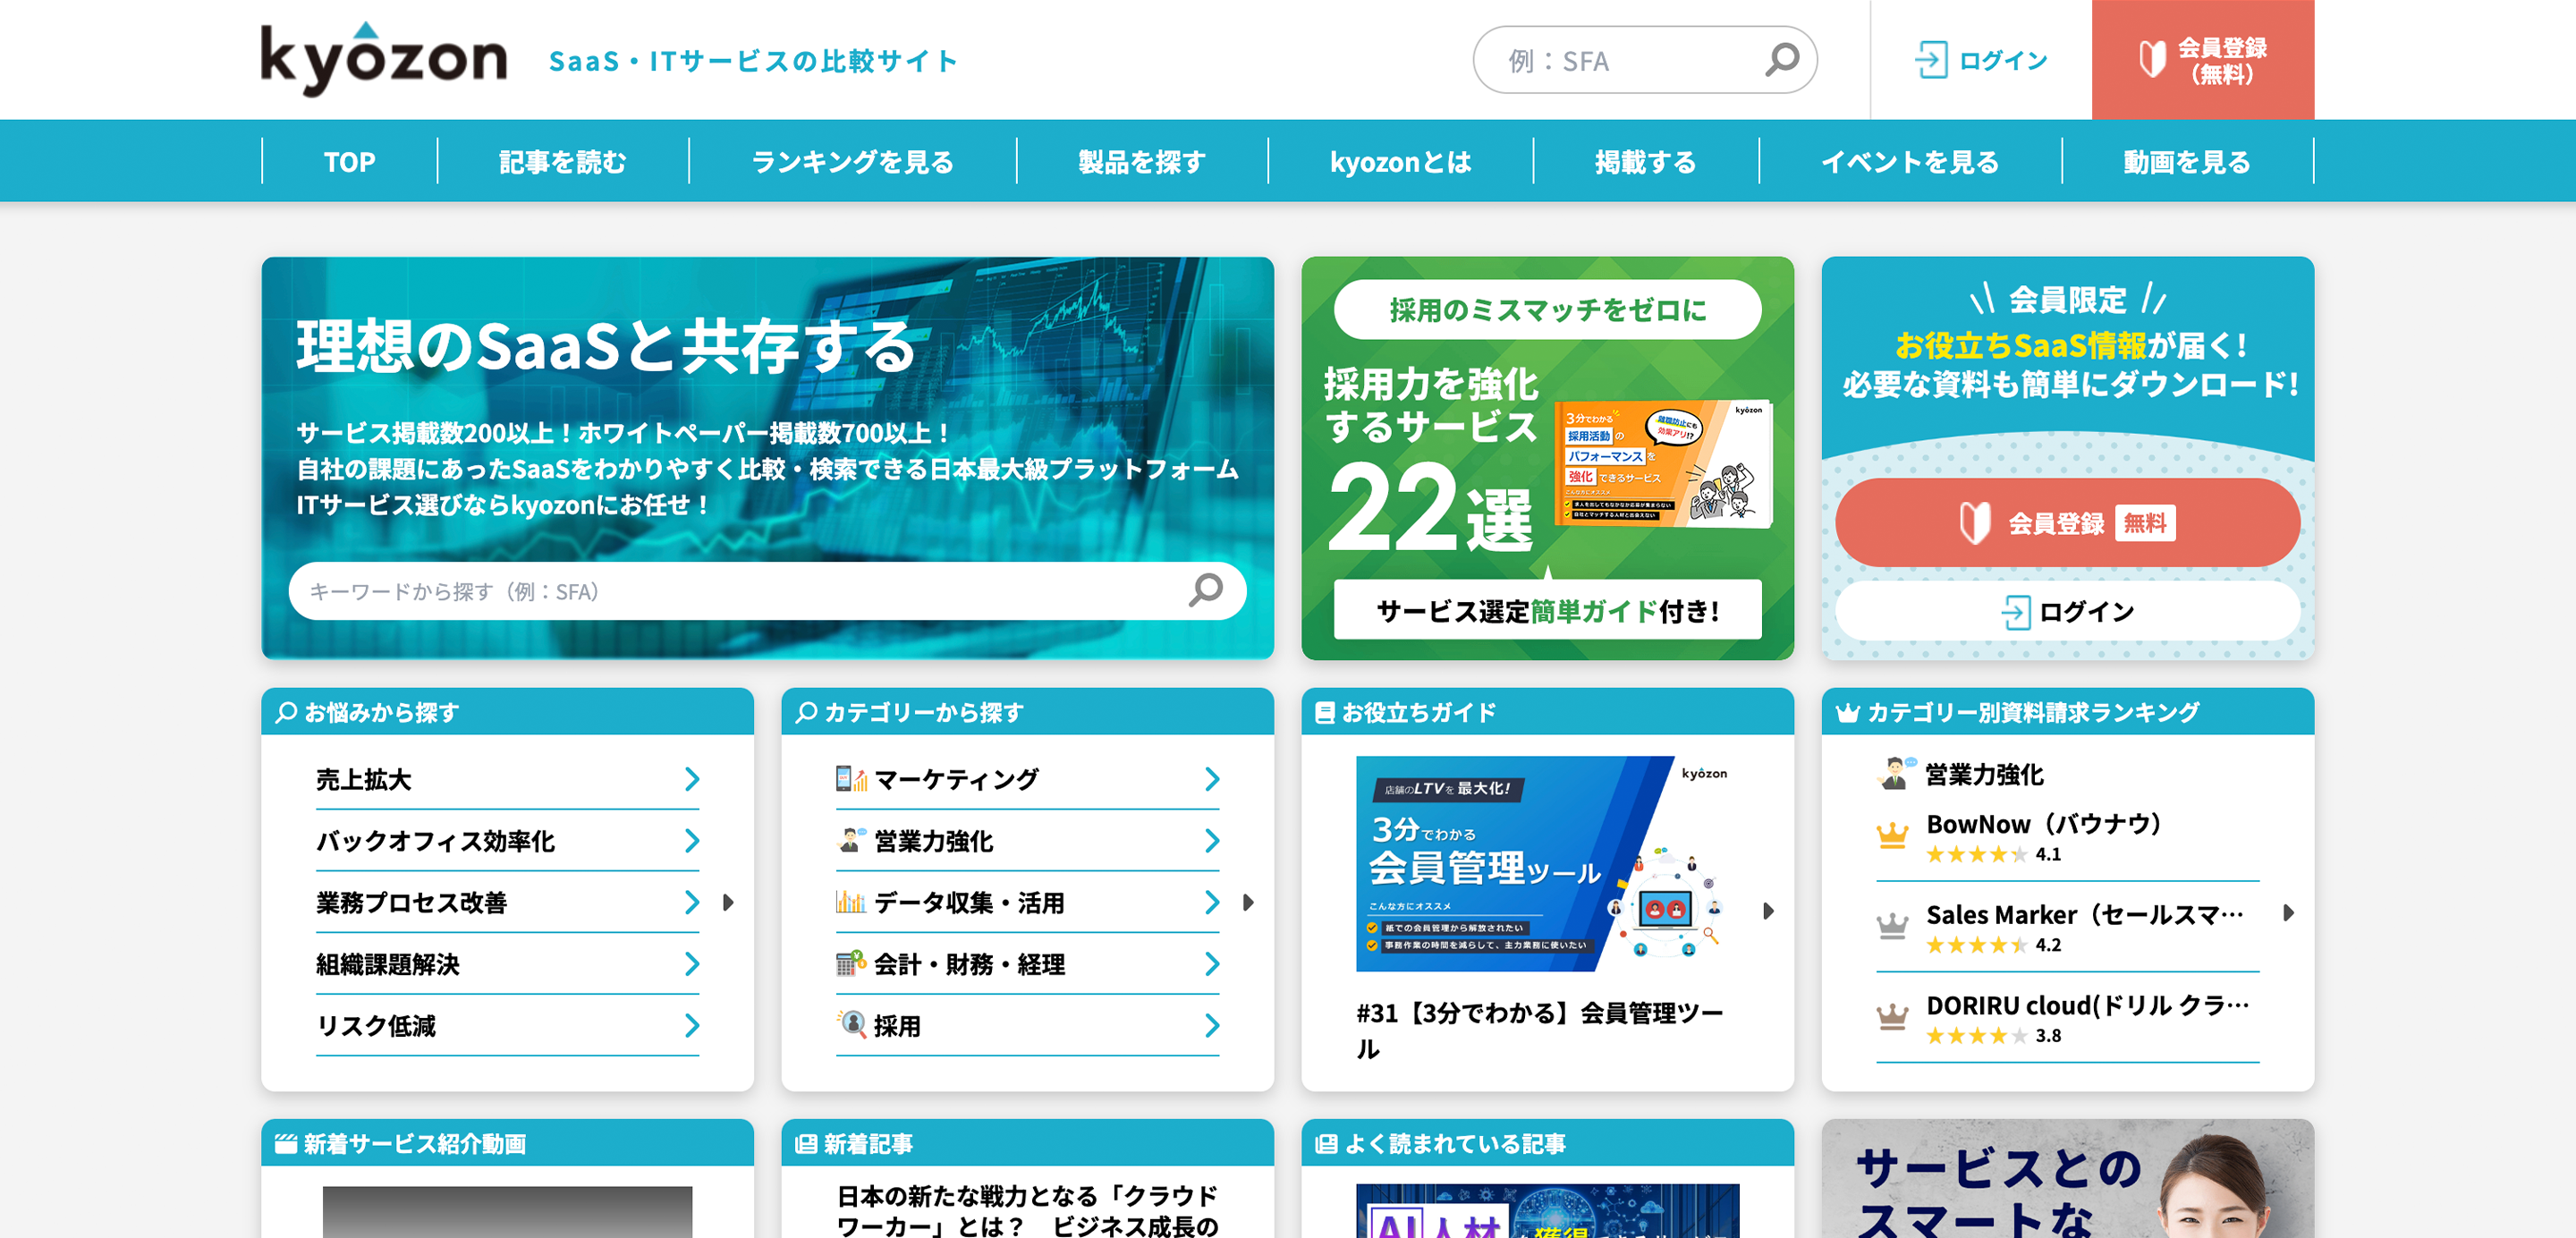Open 記事を読む in the navigation bar
Screen dimensions: 2576x1238
click(563, 161)
